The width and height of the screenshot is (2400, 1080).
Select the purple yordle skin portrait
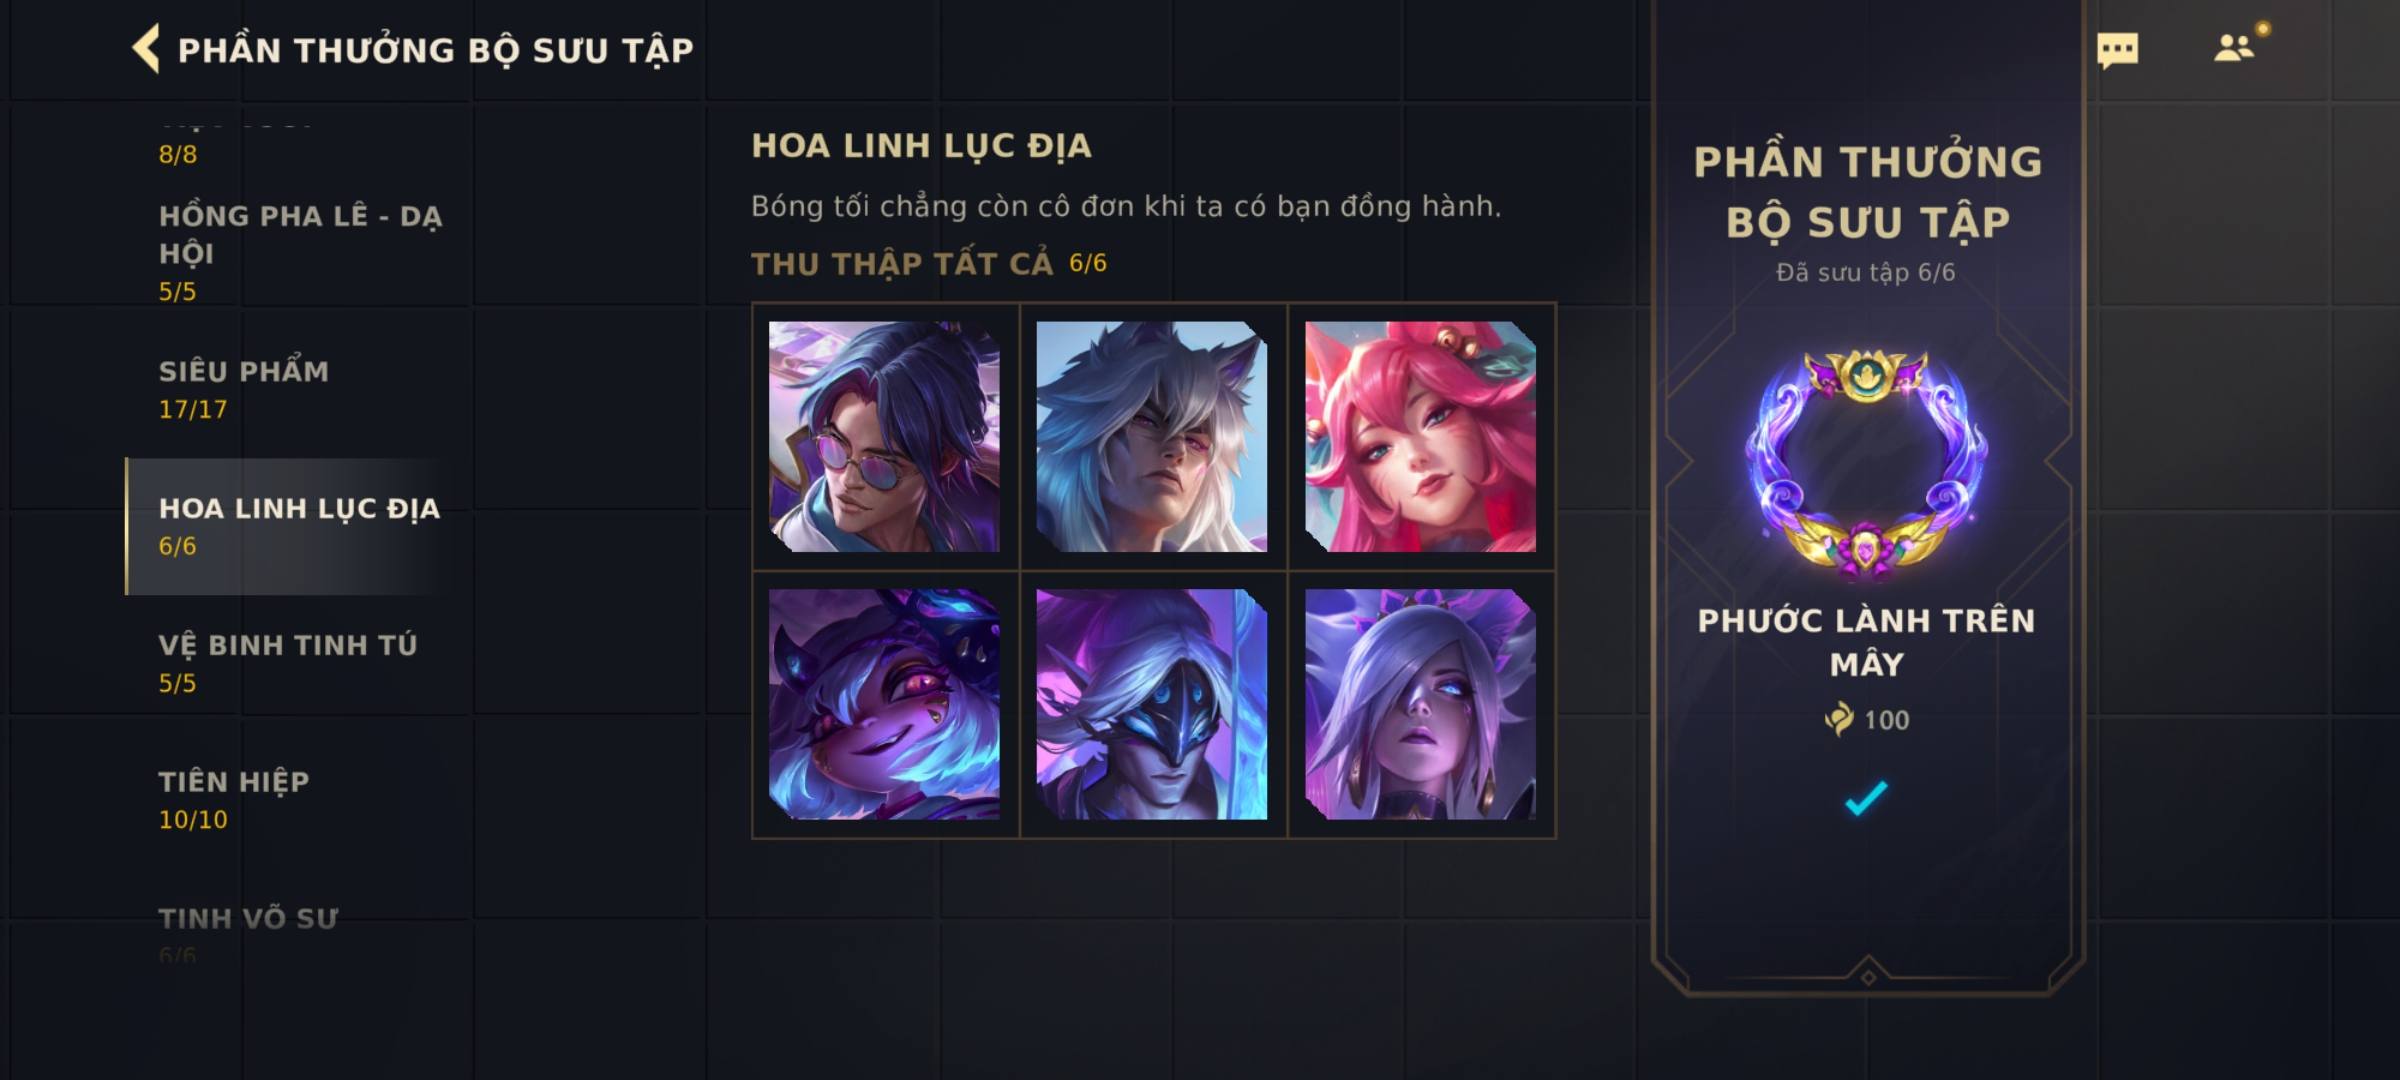(x=884, y=704)
